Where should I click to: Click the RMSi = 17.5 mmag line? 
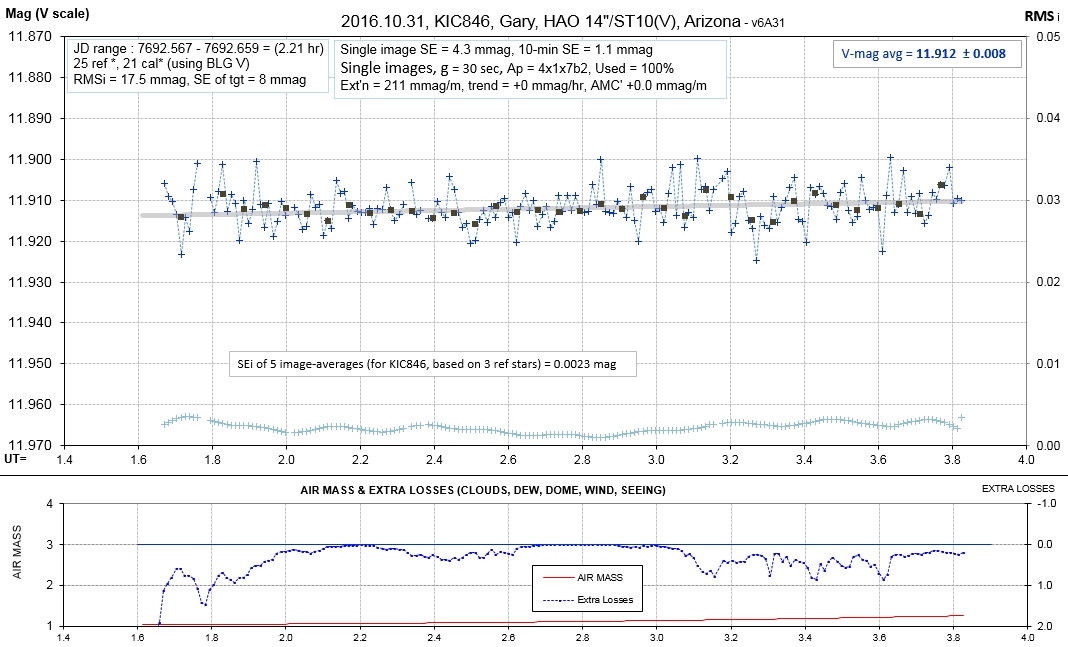[x=189, y=80]
